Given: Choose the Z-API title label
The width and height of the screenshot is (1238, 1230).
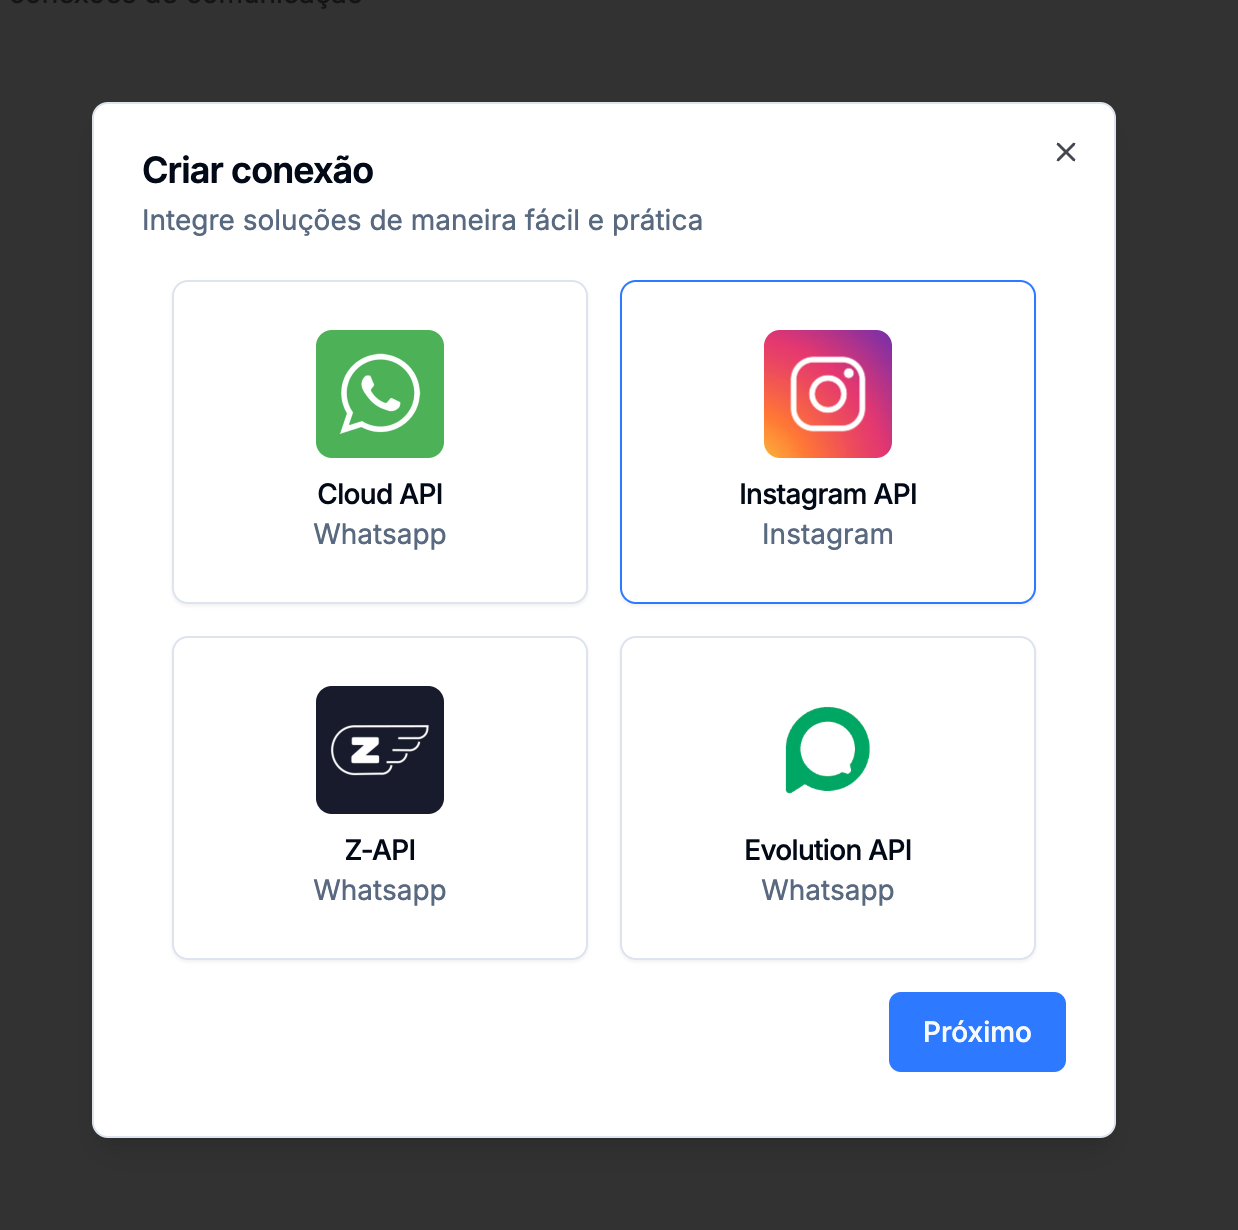Looking at the screenshot, I should click(x=380, y=850).
